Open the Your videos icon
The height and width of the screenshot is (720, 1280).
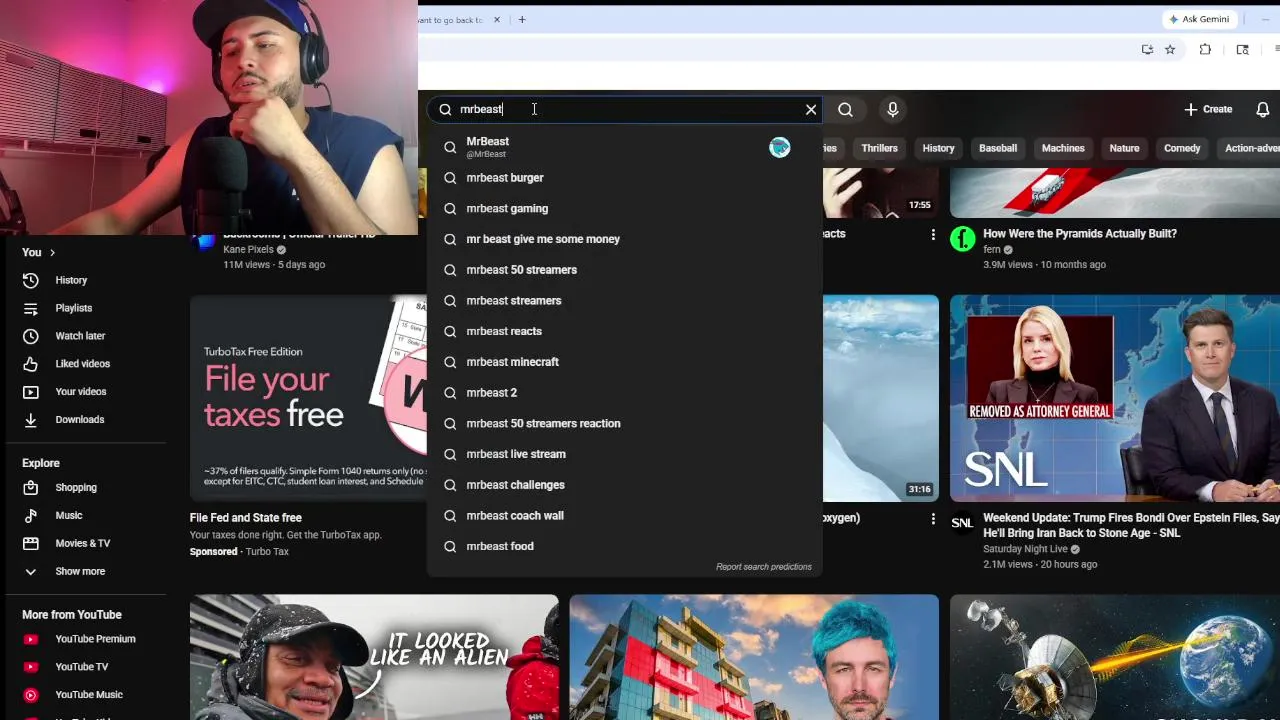(x=31, y=392)
